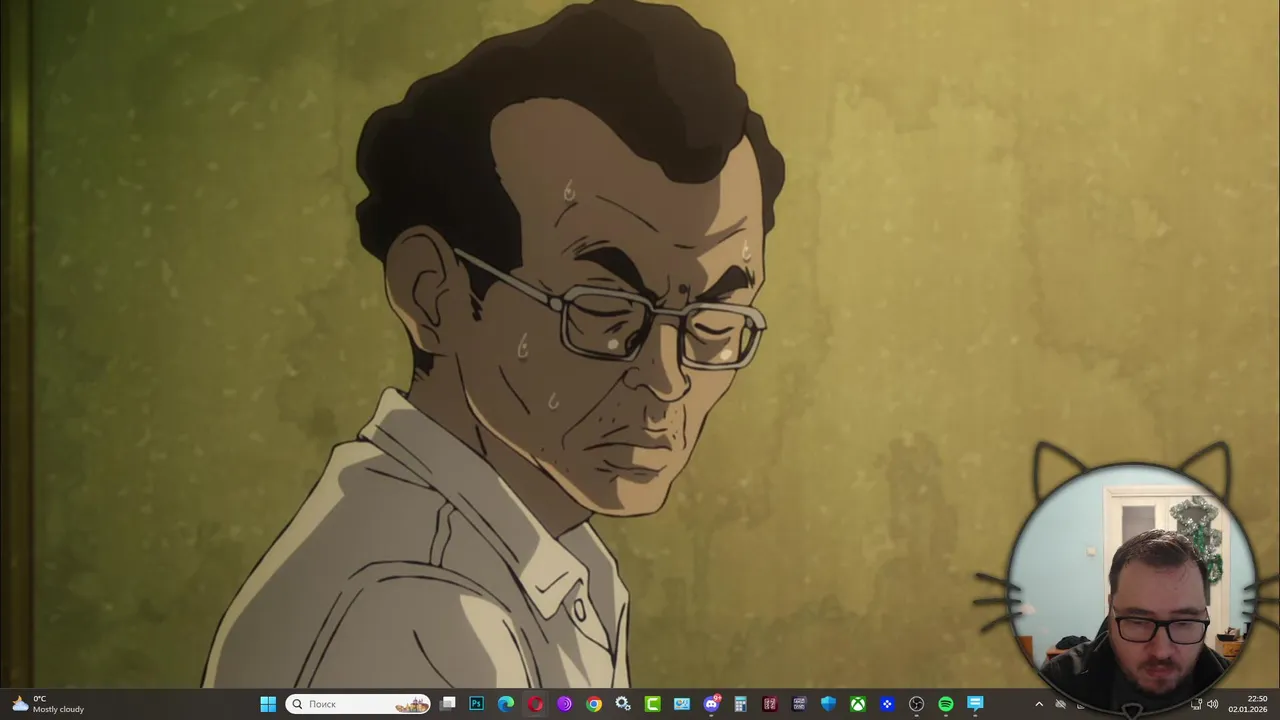Launch the Calculator from the taskbar
1280x720 pixels.
[741, 704]
